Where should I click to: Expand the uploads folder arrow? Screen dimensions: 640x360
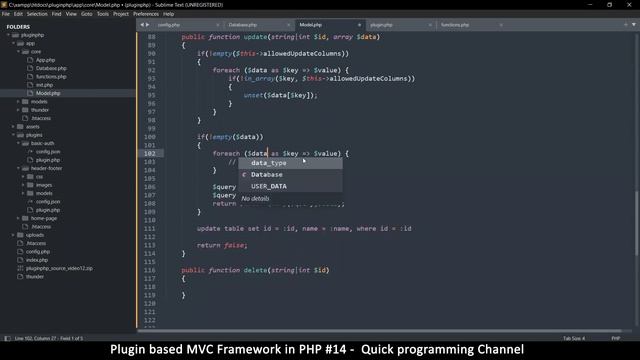[13, 235]
